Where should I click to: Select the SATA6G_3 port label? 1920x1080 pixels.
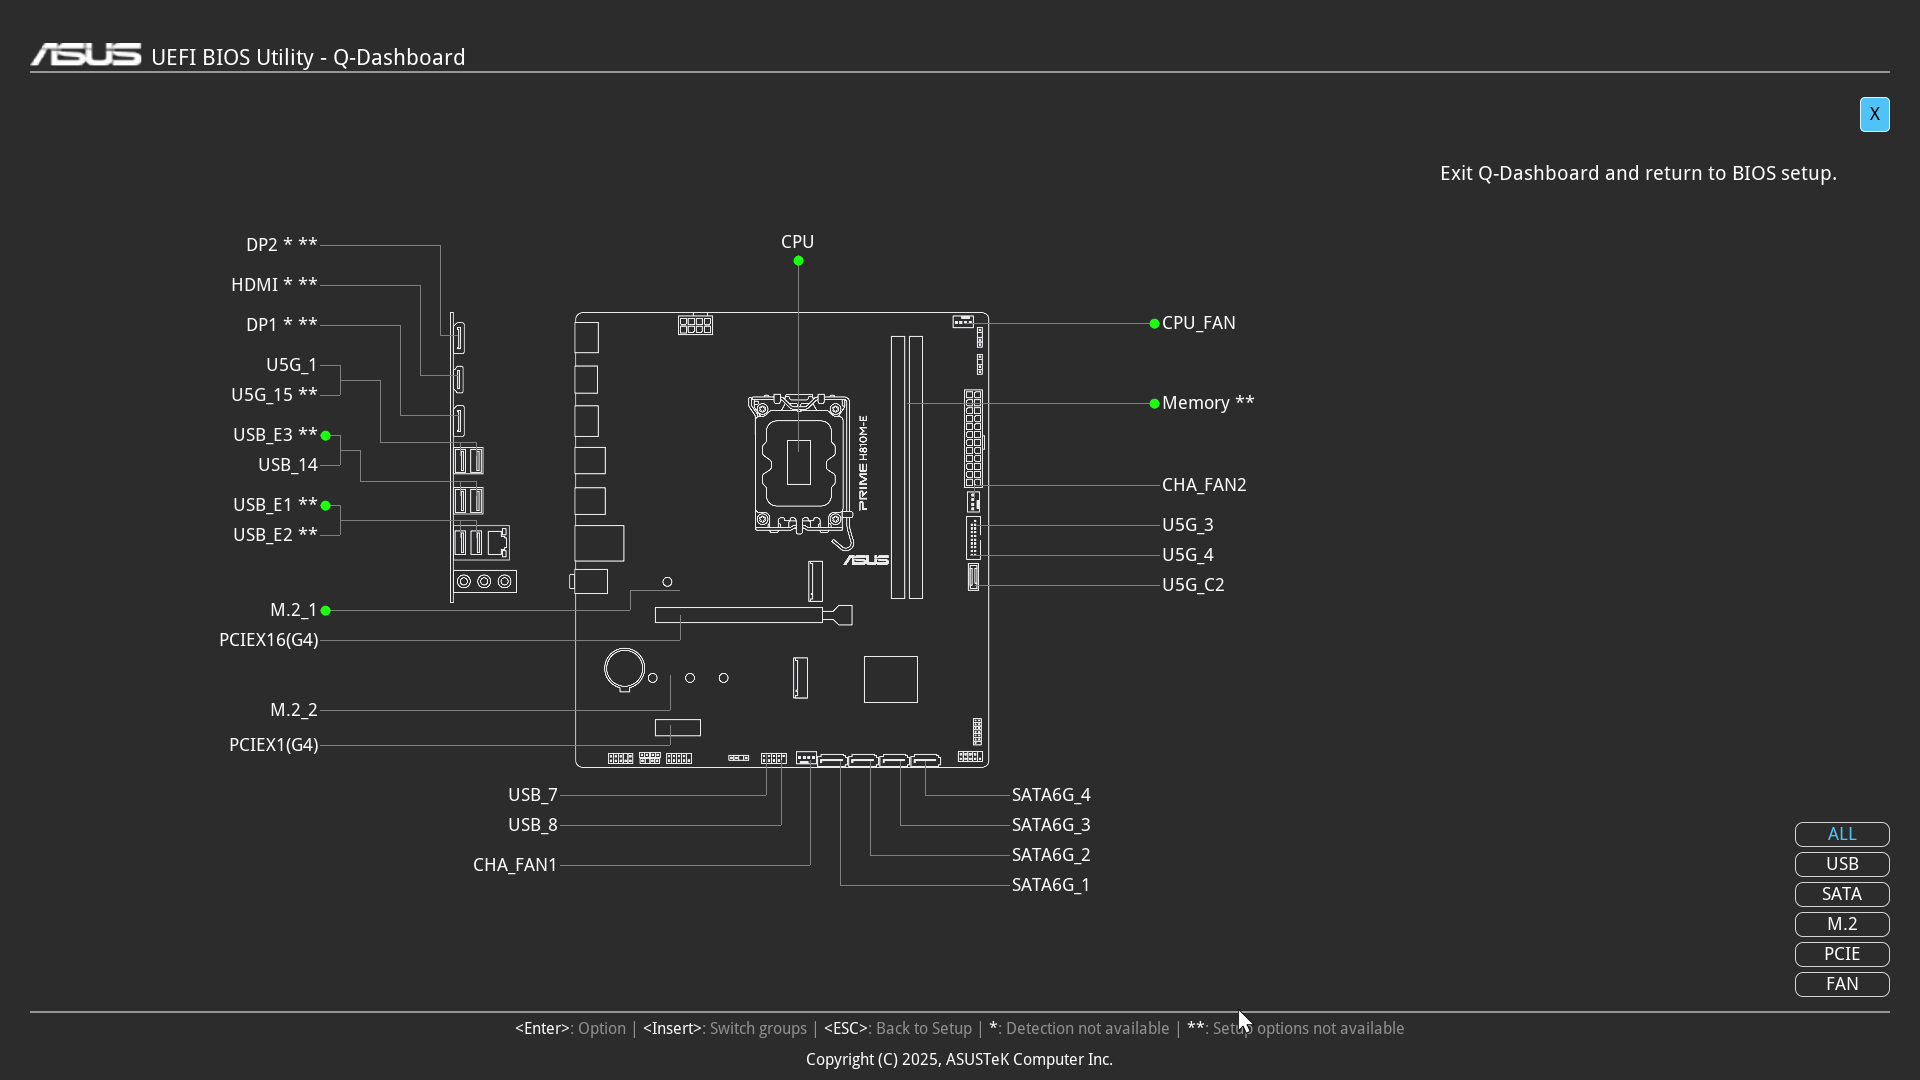(1051, 825)
